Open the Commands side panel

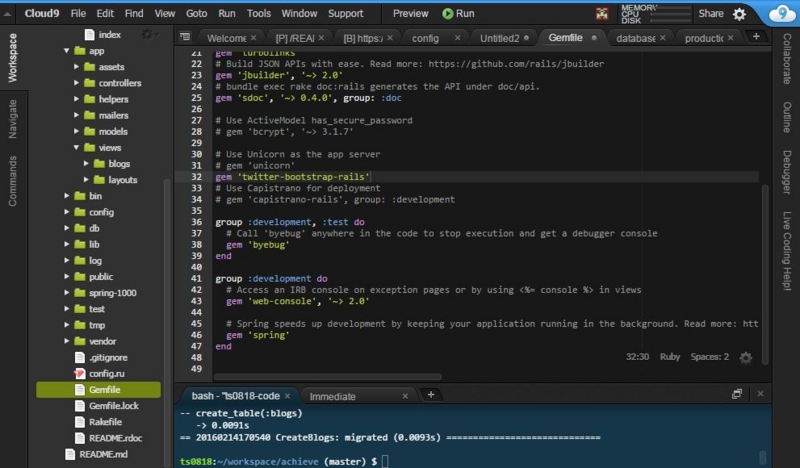tap(13, 181)
